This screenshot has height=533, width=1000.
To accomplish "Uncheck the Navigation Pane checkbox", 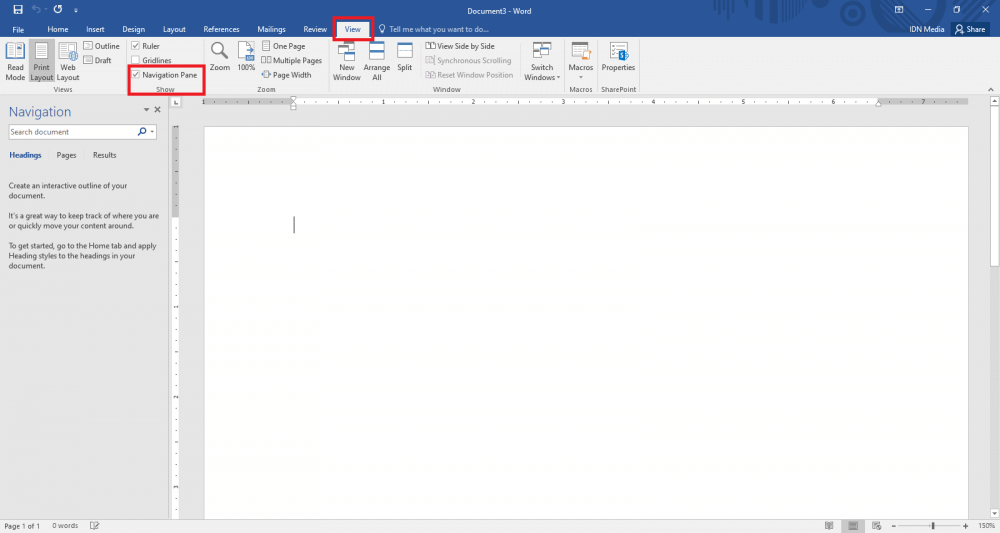I will tap(135, 75).
